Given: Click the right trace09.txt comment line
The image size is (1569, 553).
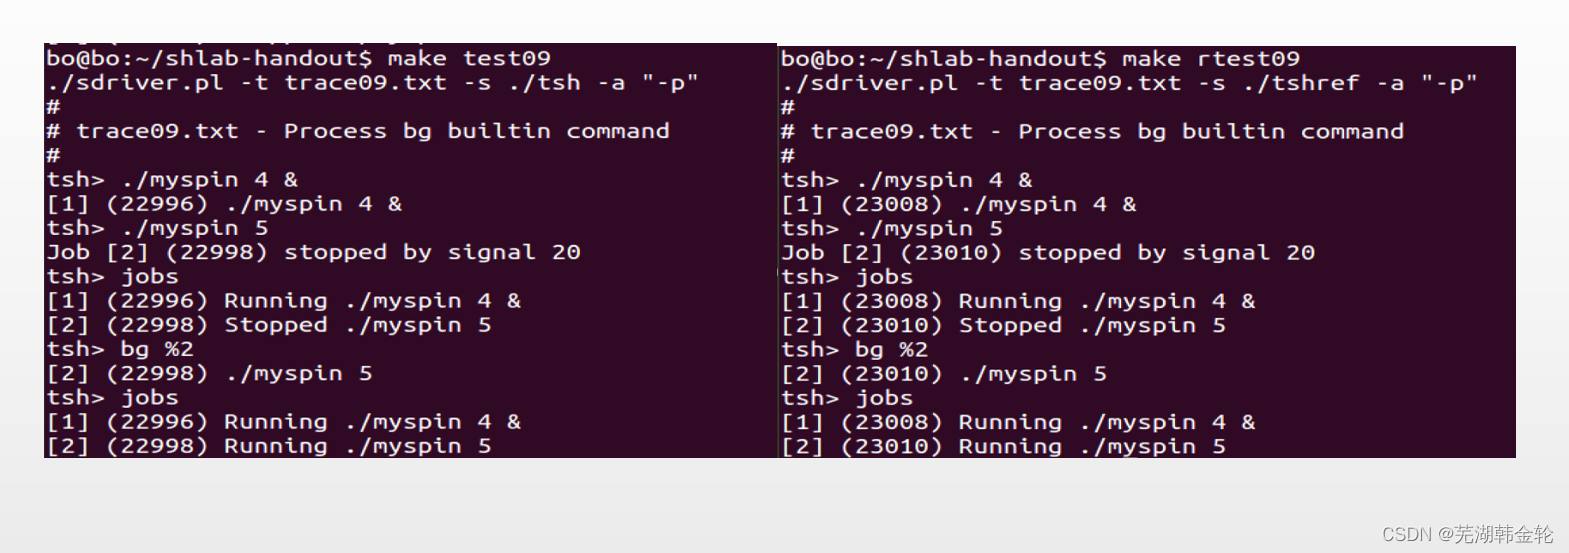Looking at the screenshot, I should pos(1092,132).
